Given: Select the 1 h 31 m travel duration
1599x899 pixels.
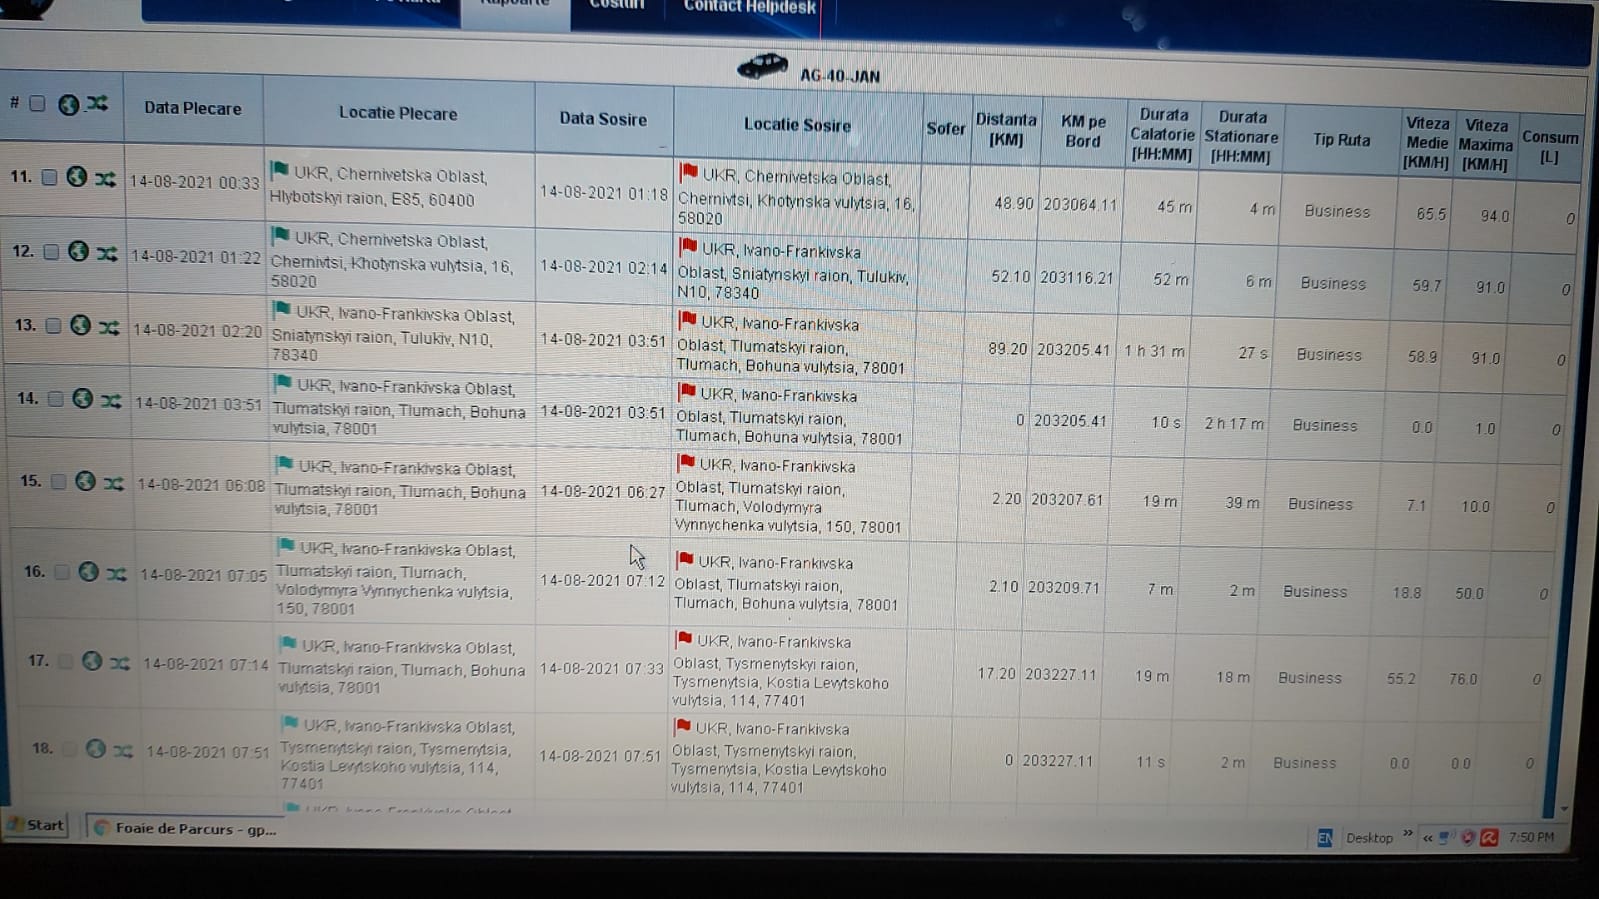Looking at the screenshot, I should tap(1154, 352).
